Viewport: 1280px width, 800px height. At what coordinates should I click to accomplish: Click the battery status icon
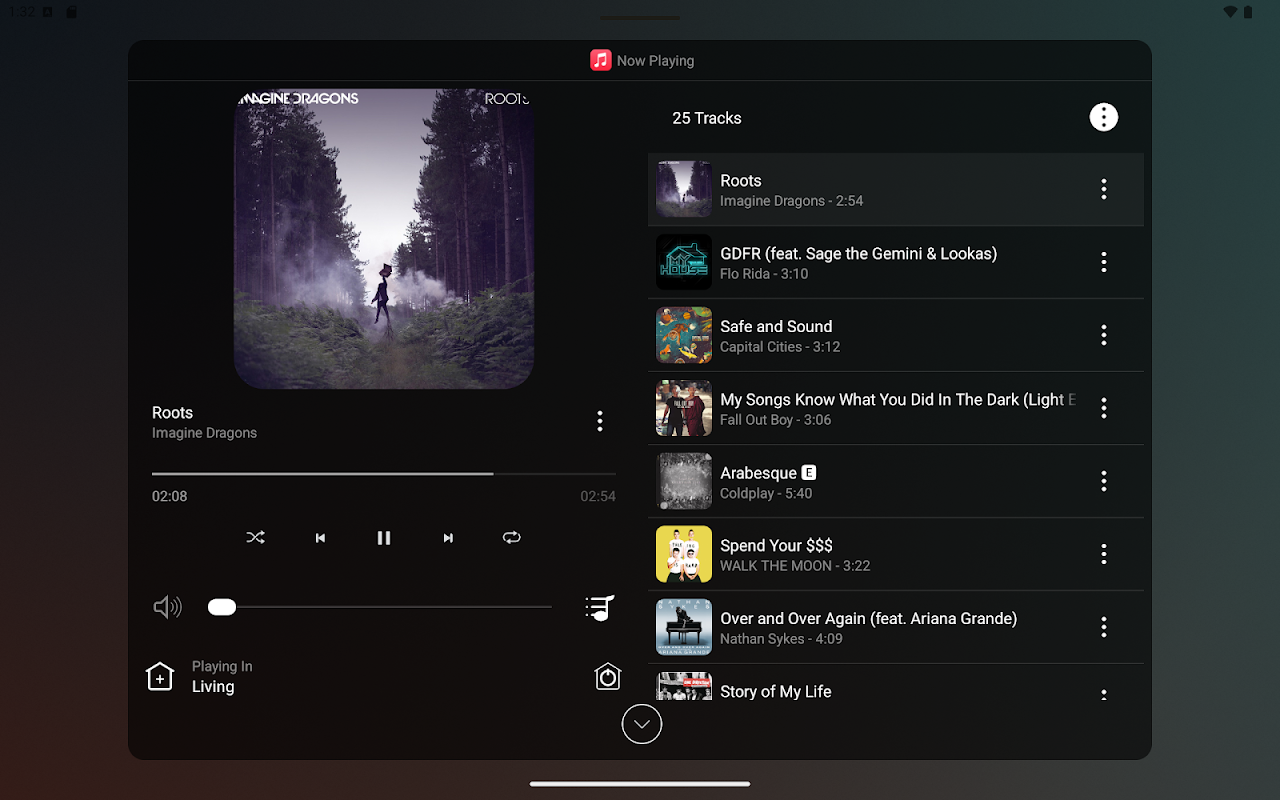[x=1248, y=12]
